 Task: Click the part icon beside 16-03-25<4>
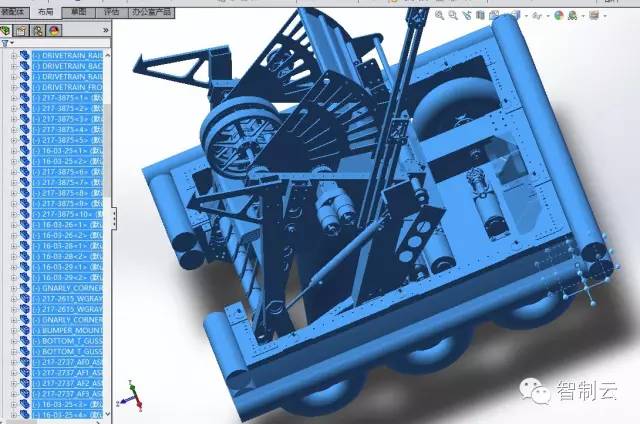click(24, 415)
